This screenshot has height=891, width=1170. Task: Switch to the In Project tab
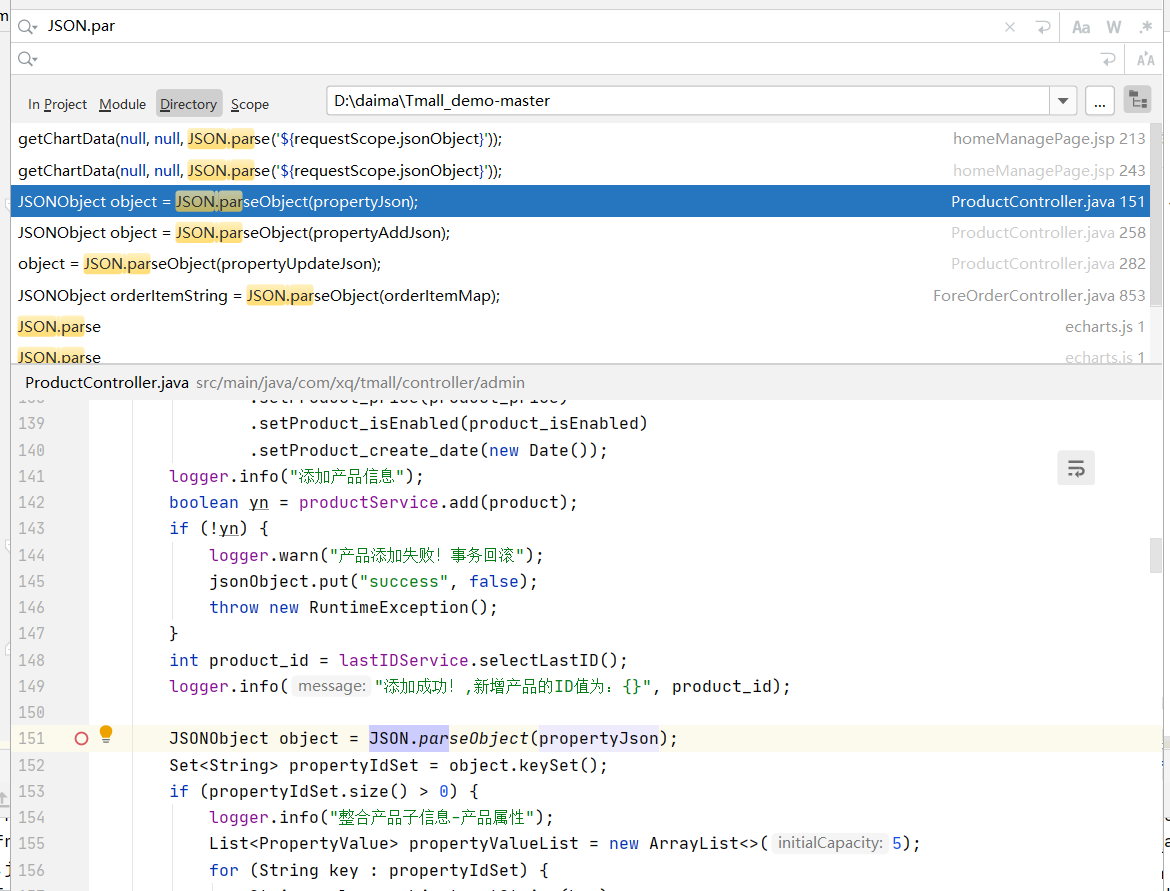(x=56, y=103)
